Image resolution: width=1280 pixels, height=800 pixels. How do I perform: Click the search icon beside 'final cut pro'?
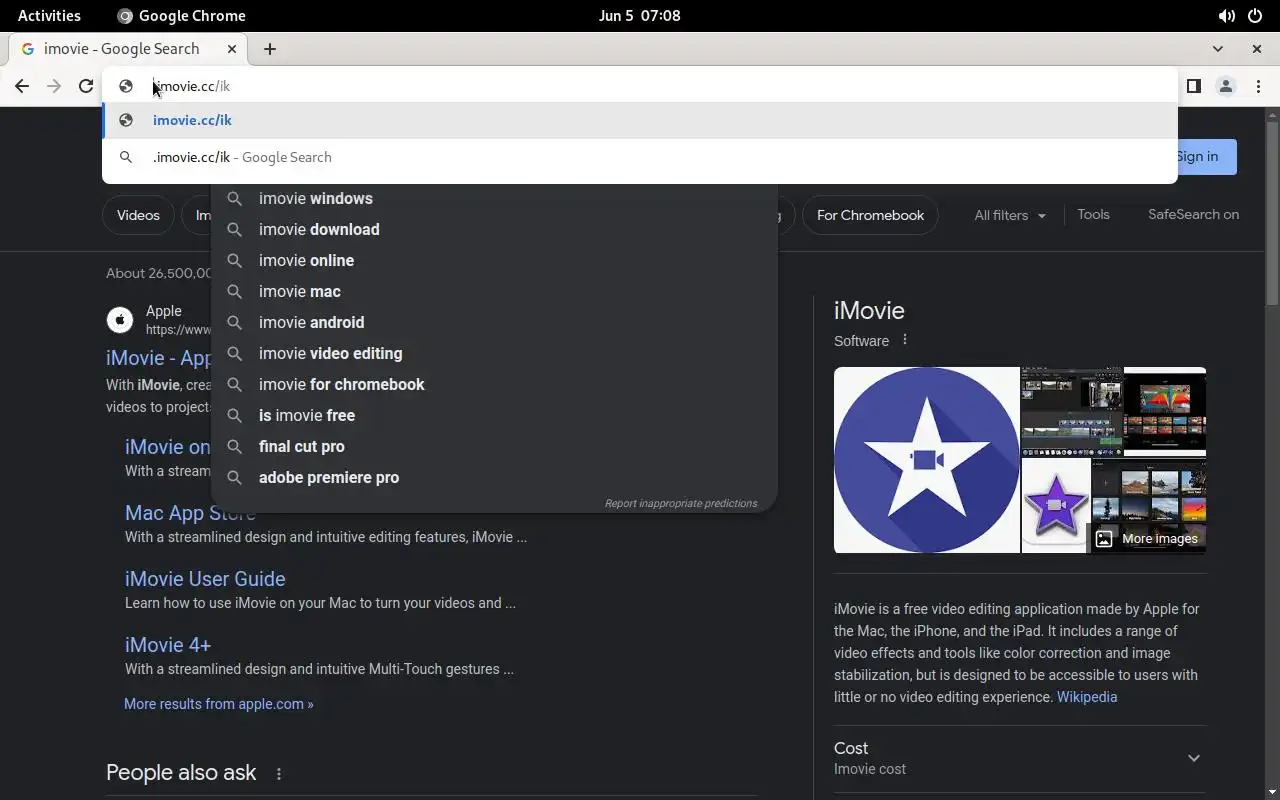coord(235,446)
